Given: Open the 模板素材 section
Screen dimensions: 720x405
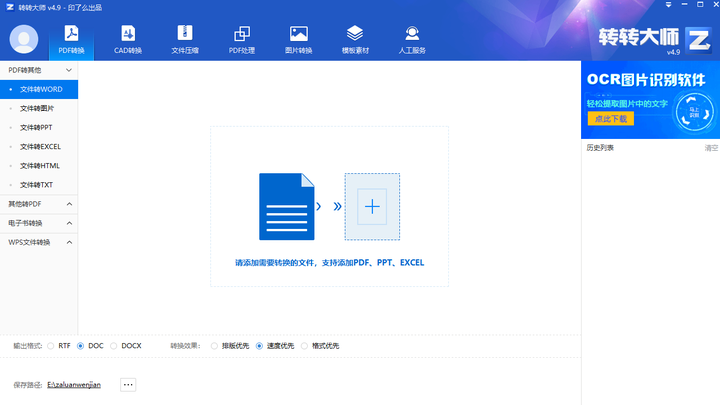Looking at the screenshot, I should pos(355,40).
